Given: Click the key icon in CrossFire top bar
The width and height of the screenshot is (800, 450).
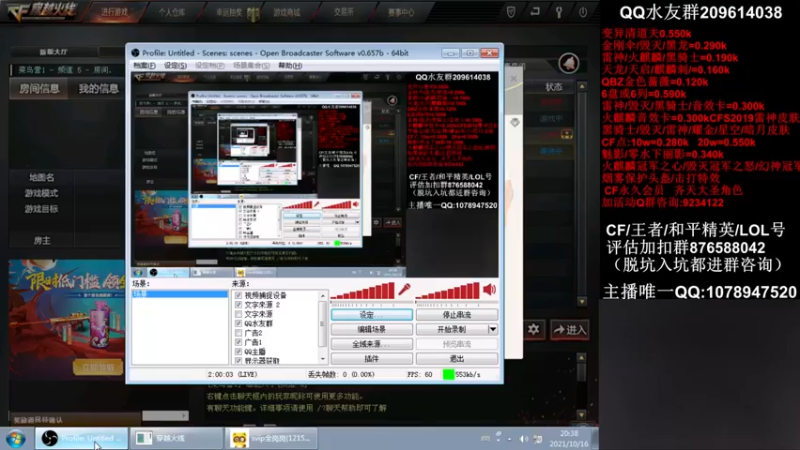Looking at the screenshot, I should click(559, 12).
